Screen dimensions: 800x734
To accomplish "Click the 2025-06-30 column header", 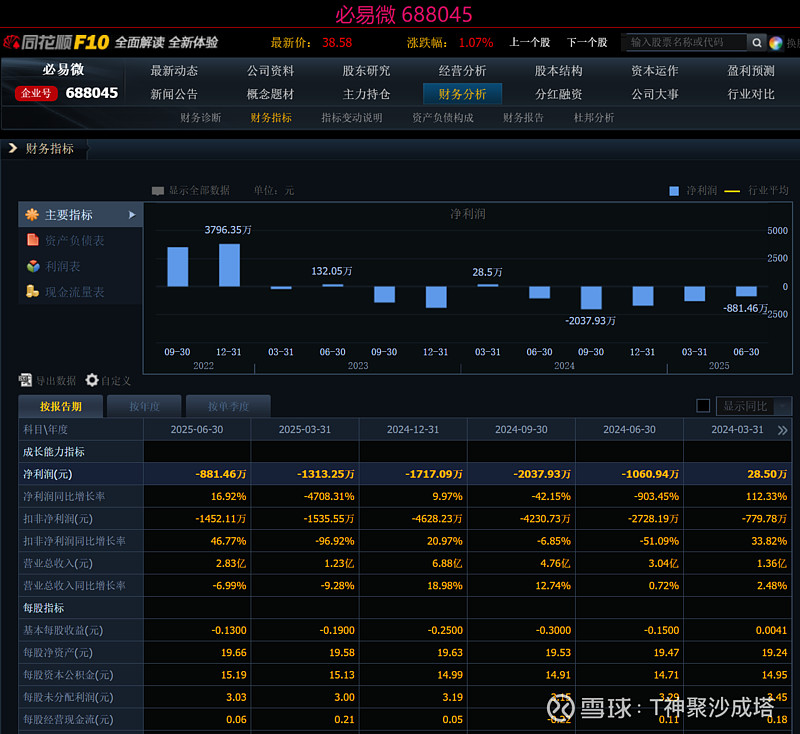I will [197, 429].
